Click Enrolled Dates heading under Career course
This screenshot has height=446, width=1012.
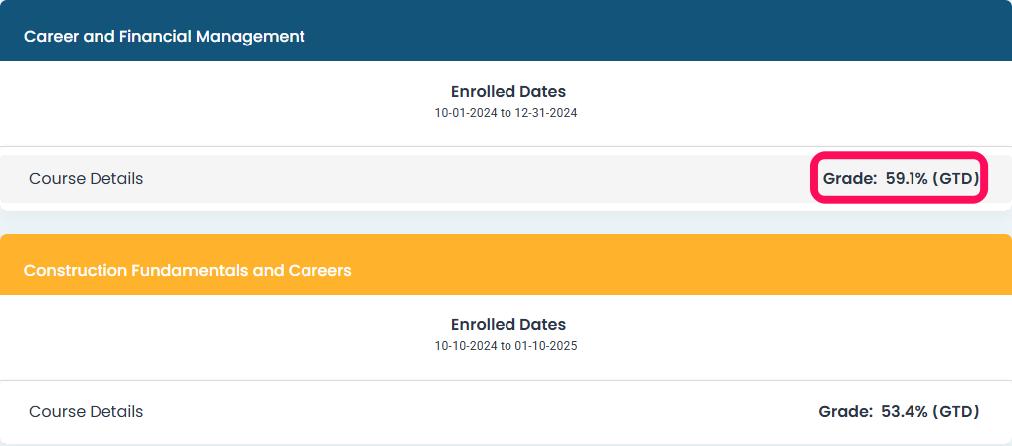508,92
